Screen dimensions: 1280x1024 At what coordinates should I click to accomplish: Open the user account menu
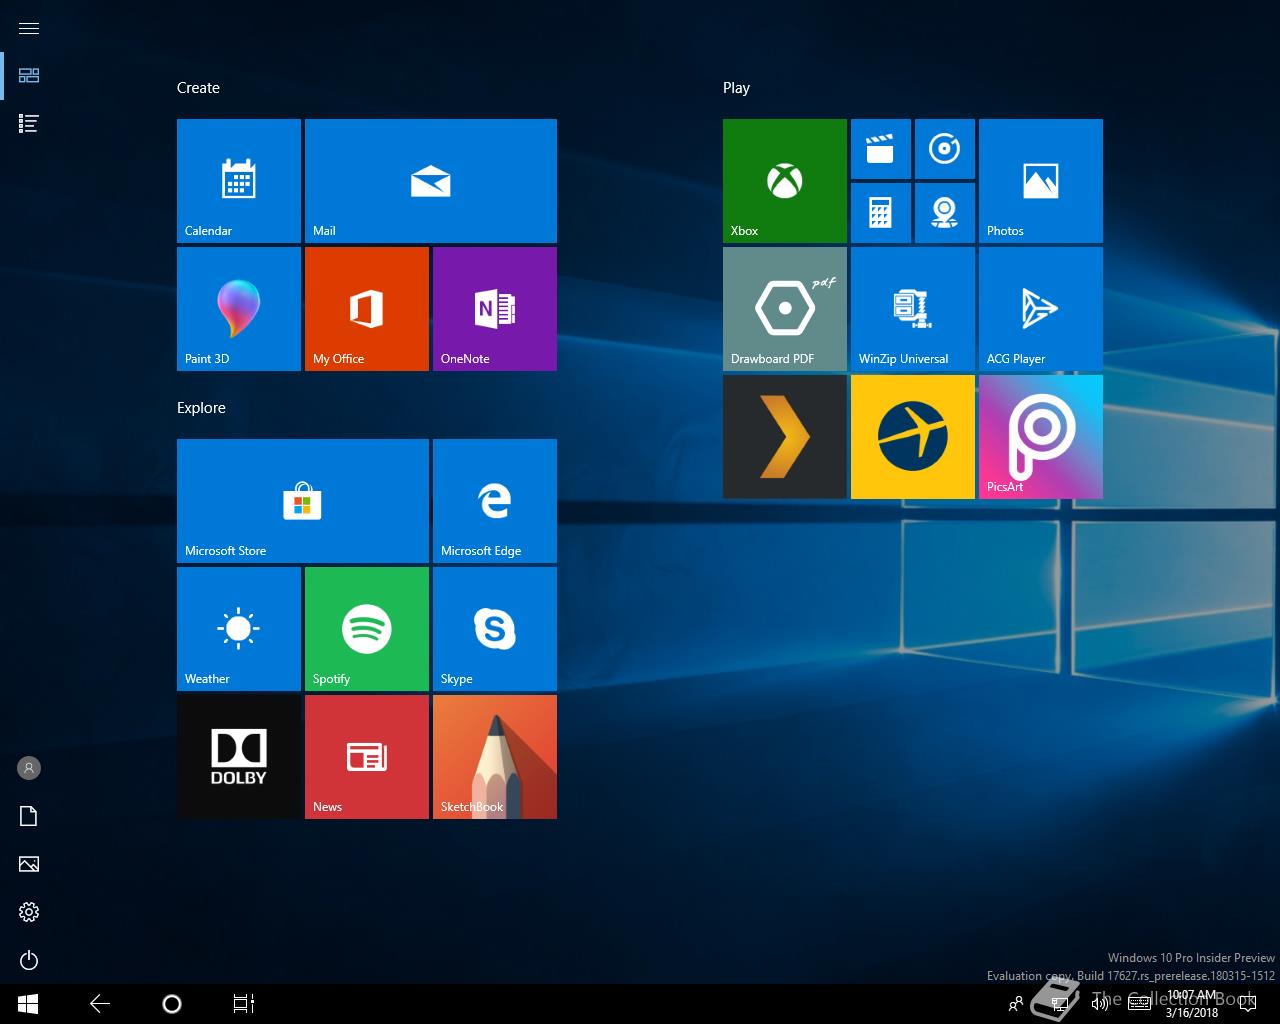(x=29, y=768)
